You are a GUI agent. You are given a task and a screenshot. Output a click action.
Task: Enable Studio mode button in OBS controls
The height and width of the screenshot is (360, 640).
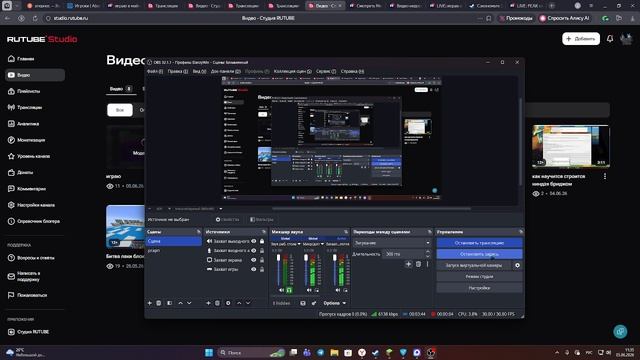coord(479,277)
